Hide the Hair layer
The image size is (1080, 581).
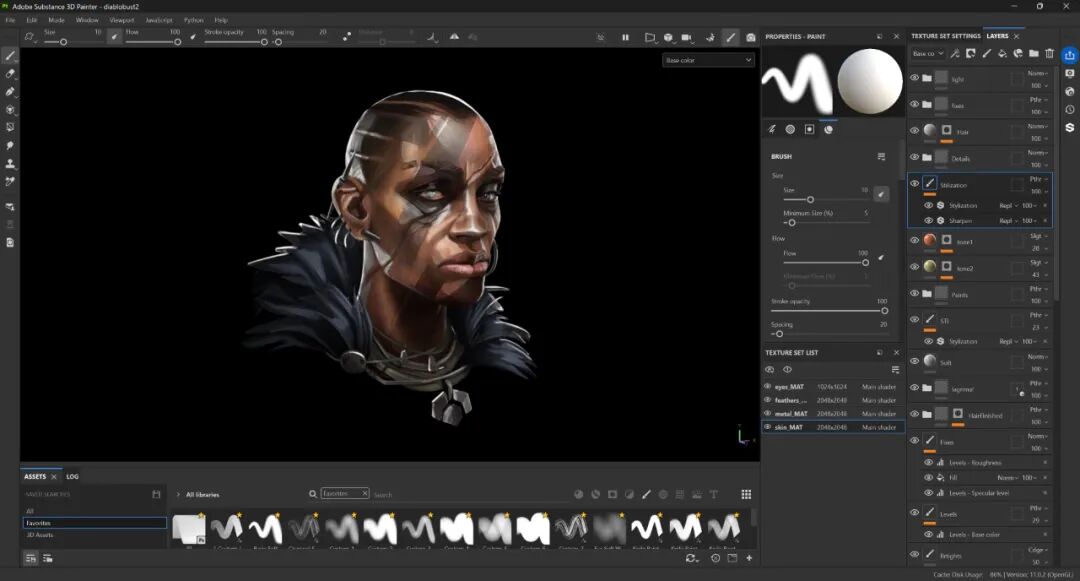tap(915, 130)
